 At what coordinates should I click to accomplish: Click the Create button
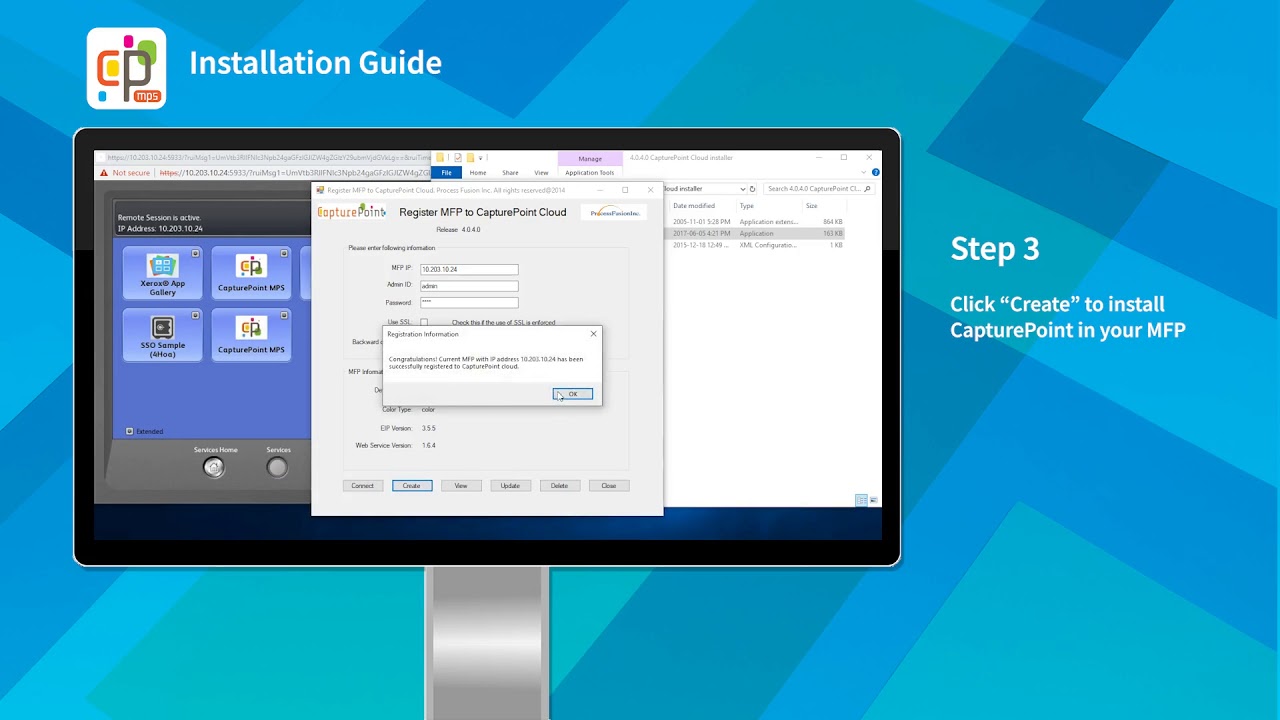coord(412,486)
